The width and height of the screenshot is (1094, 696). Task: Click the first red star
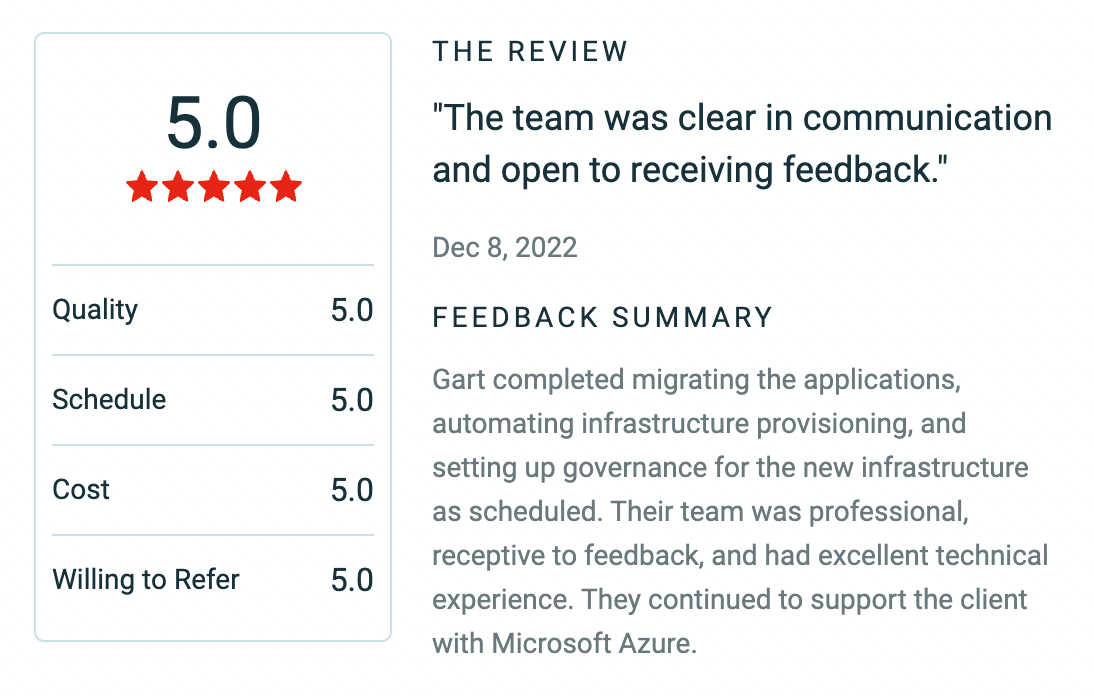[x=142, y=187]
